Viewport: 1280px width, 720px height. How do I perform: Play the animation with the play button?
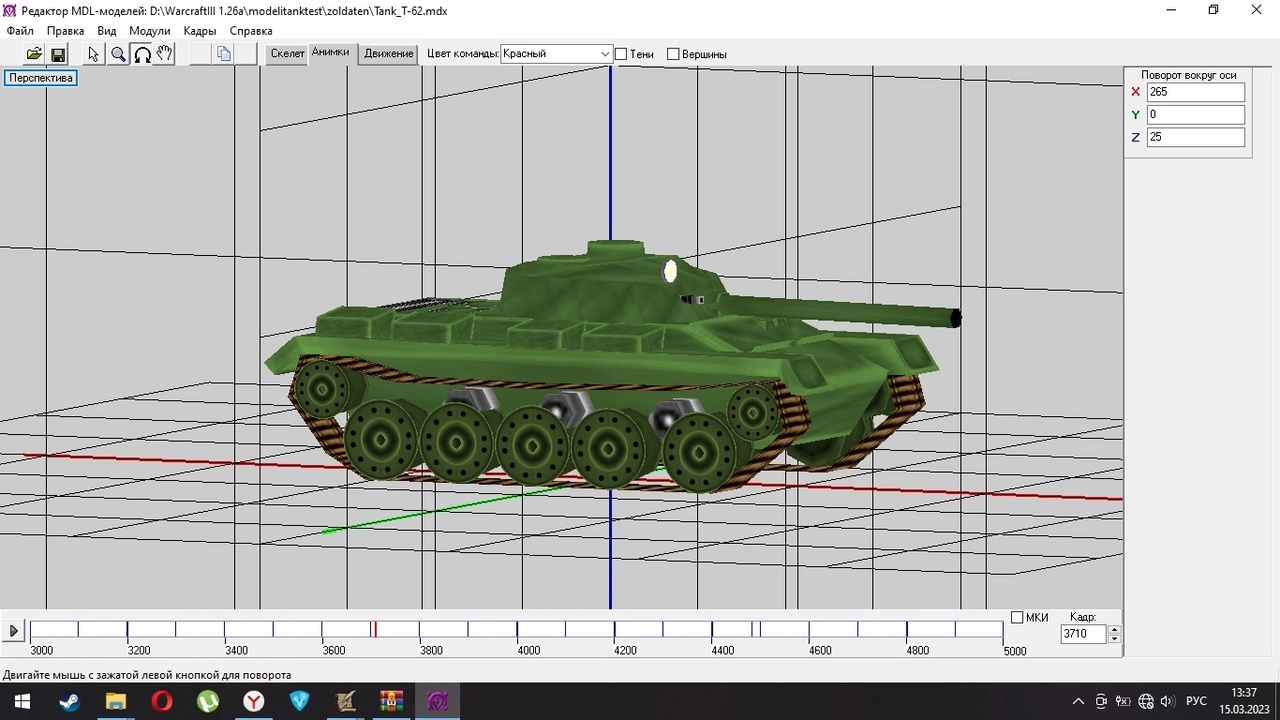click(x=13, y=630)
